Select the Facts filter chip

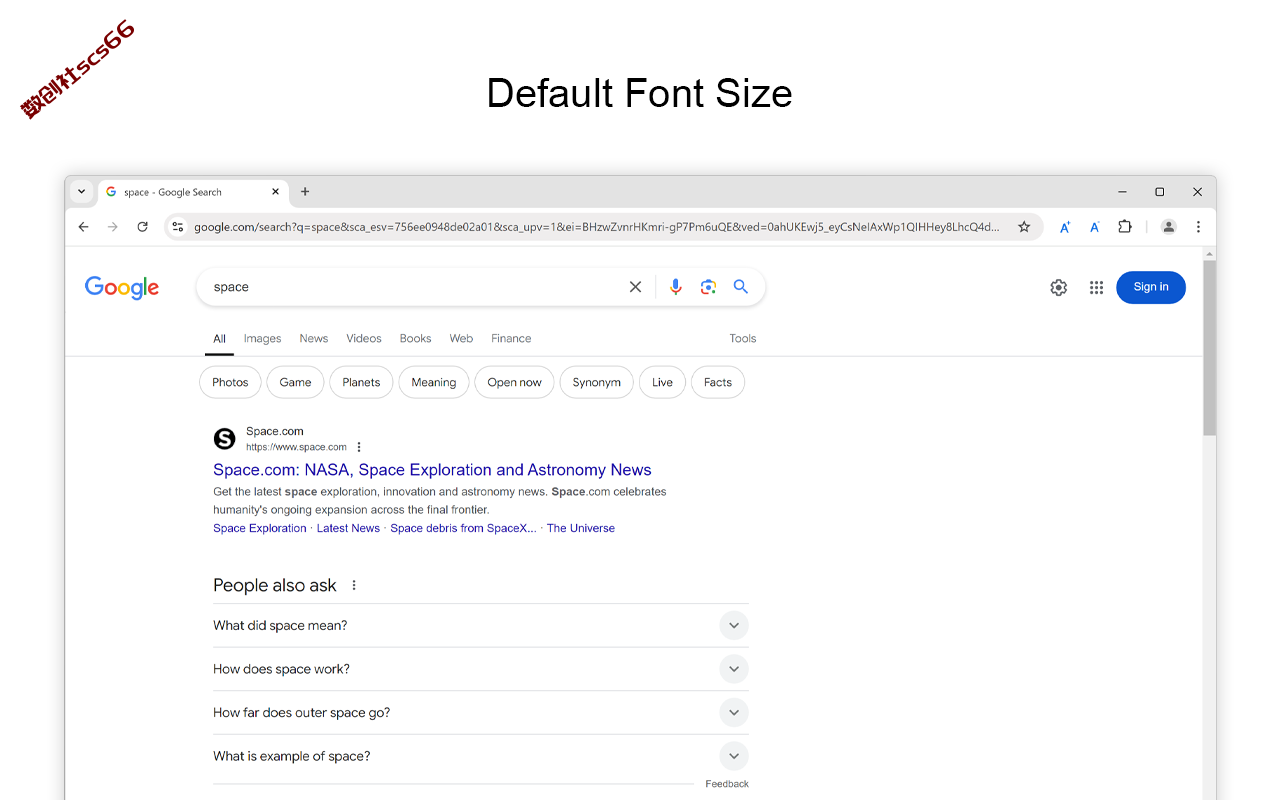(x=718, y=382)
